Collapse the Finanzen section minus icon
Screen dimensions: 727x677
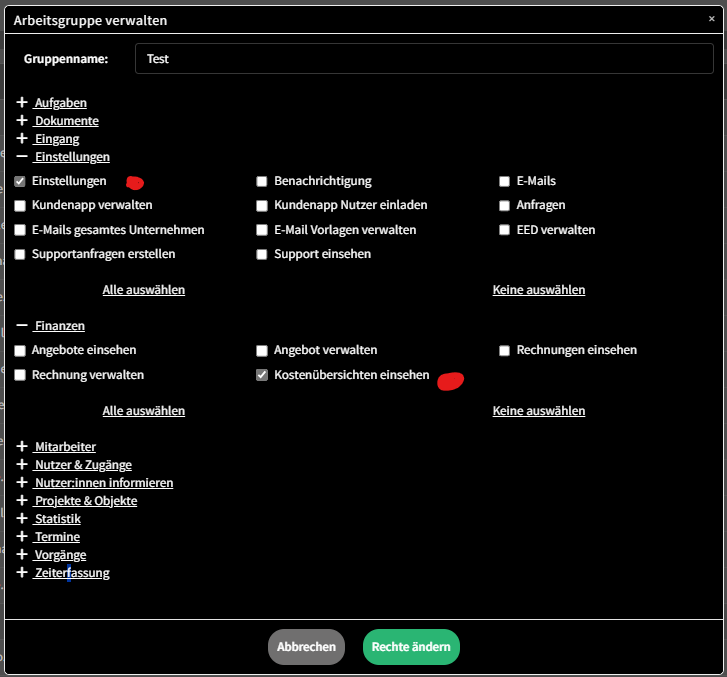(x=22, y=326)
